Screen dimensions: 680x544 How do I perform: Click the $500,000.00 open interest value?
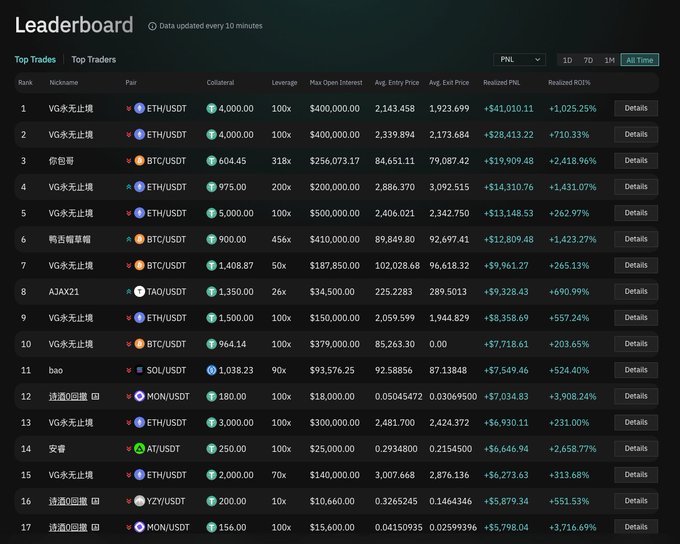(x=334, y=213)
